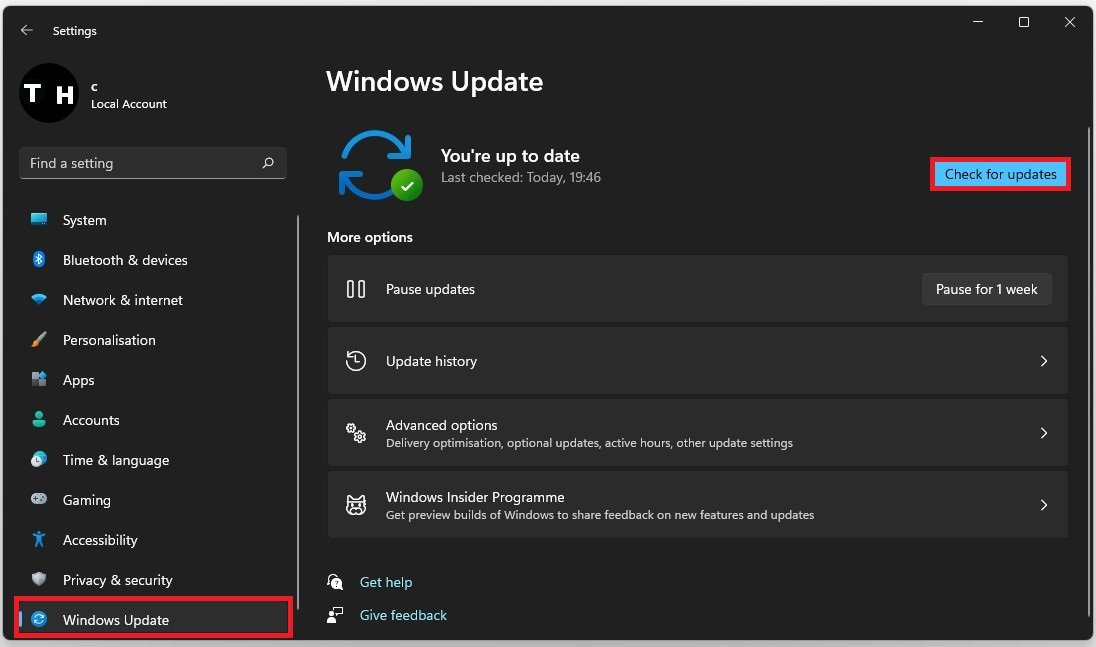Click the Gaming controller icon

point(39,500)
